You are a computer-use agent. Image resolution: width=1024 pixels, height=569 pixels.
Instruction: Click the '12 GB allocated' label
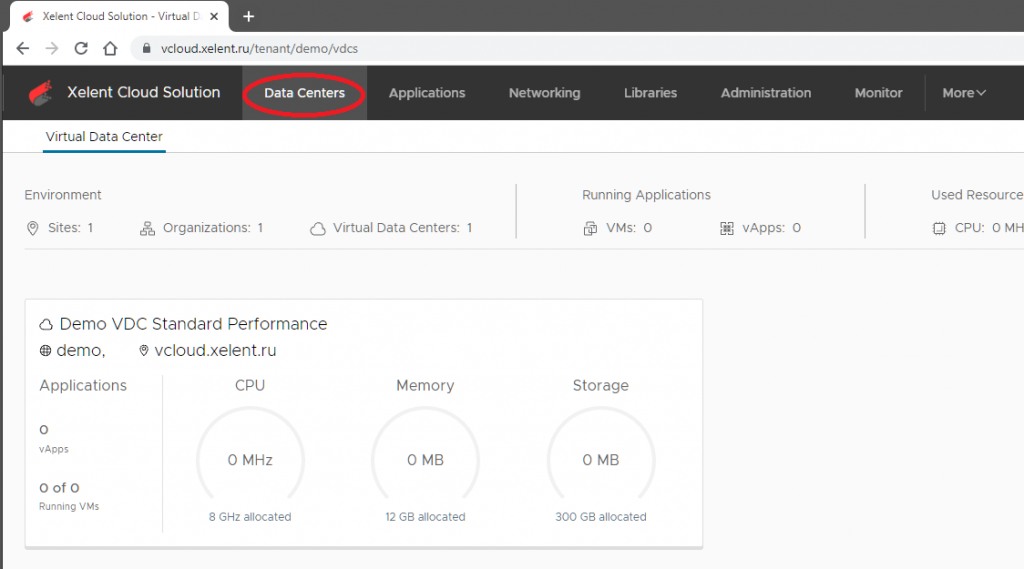click(425, 517)
